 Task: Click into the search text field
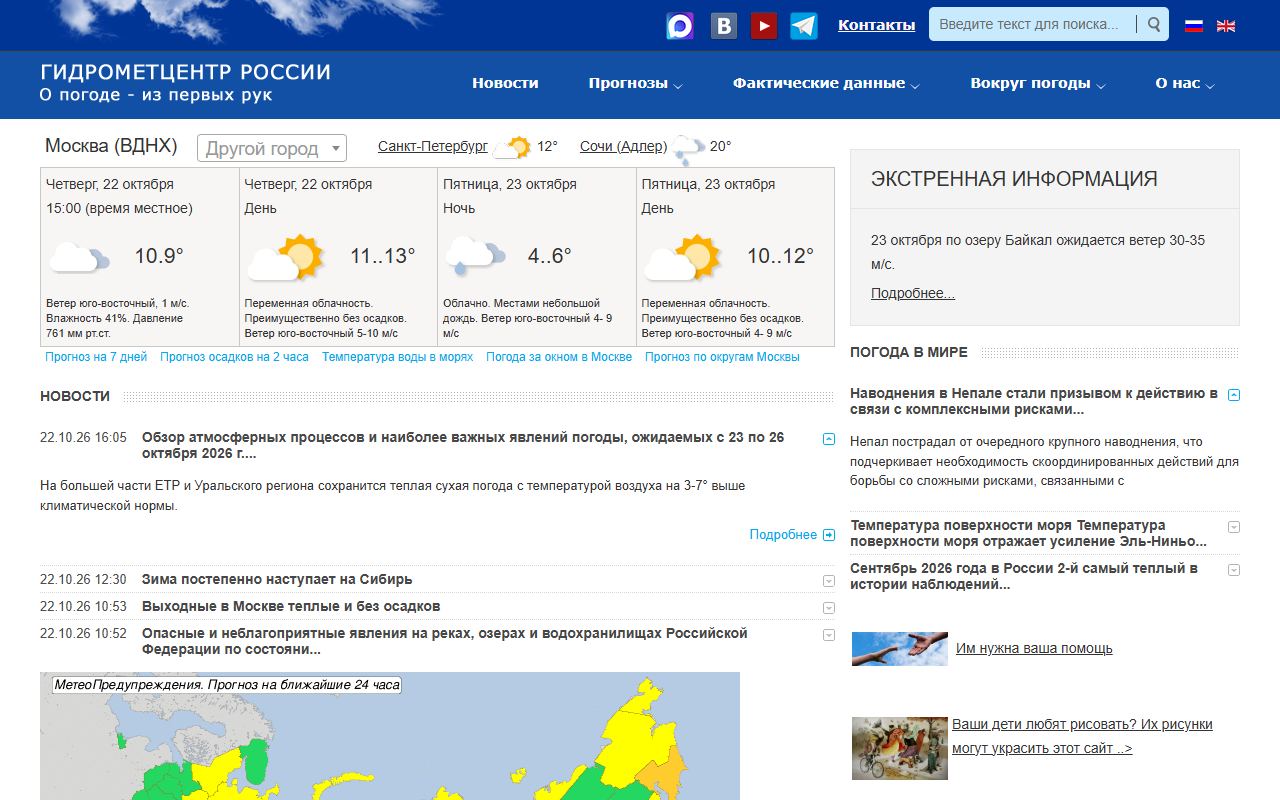pyautogui.click(x=1032, y=24)
